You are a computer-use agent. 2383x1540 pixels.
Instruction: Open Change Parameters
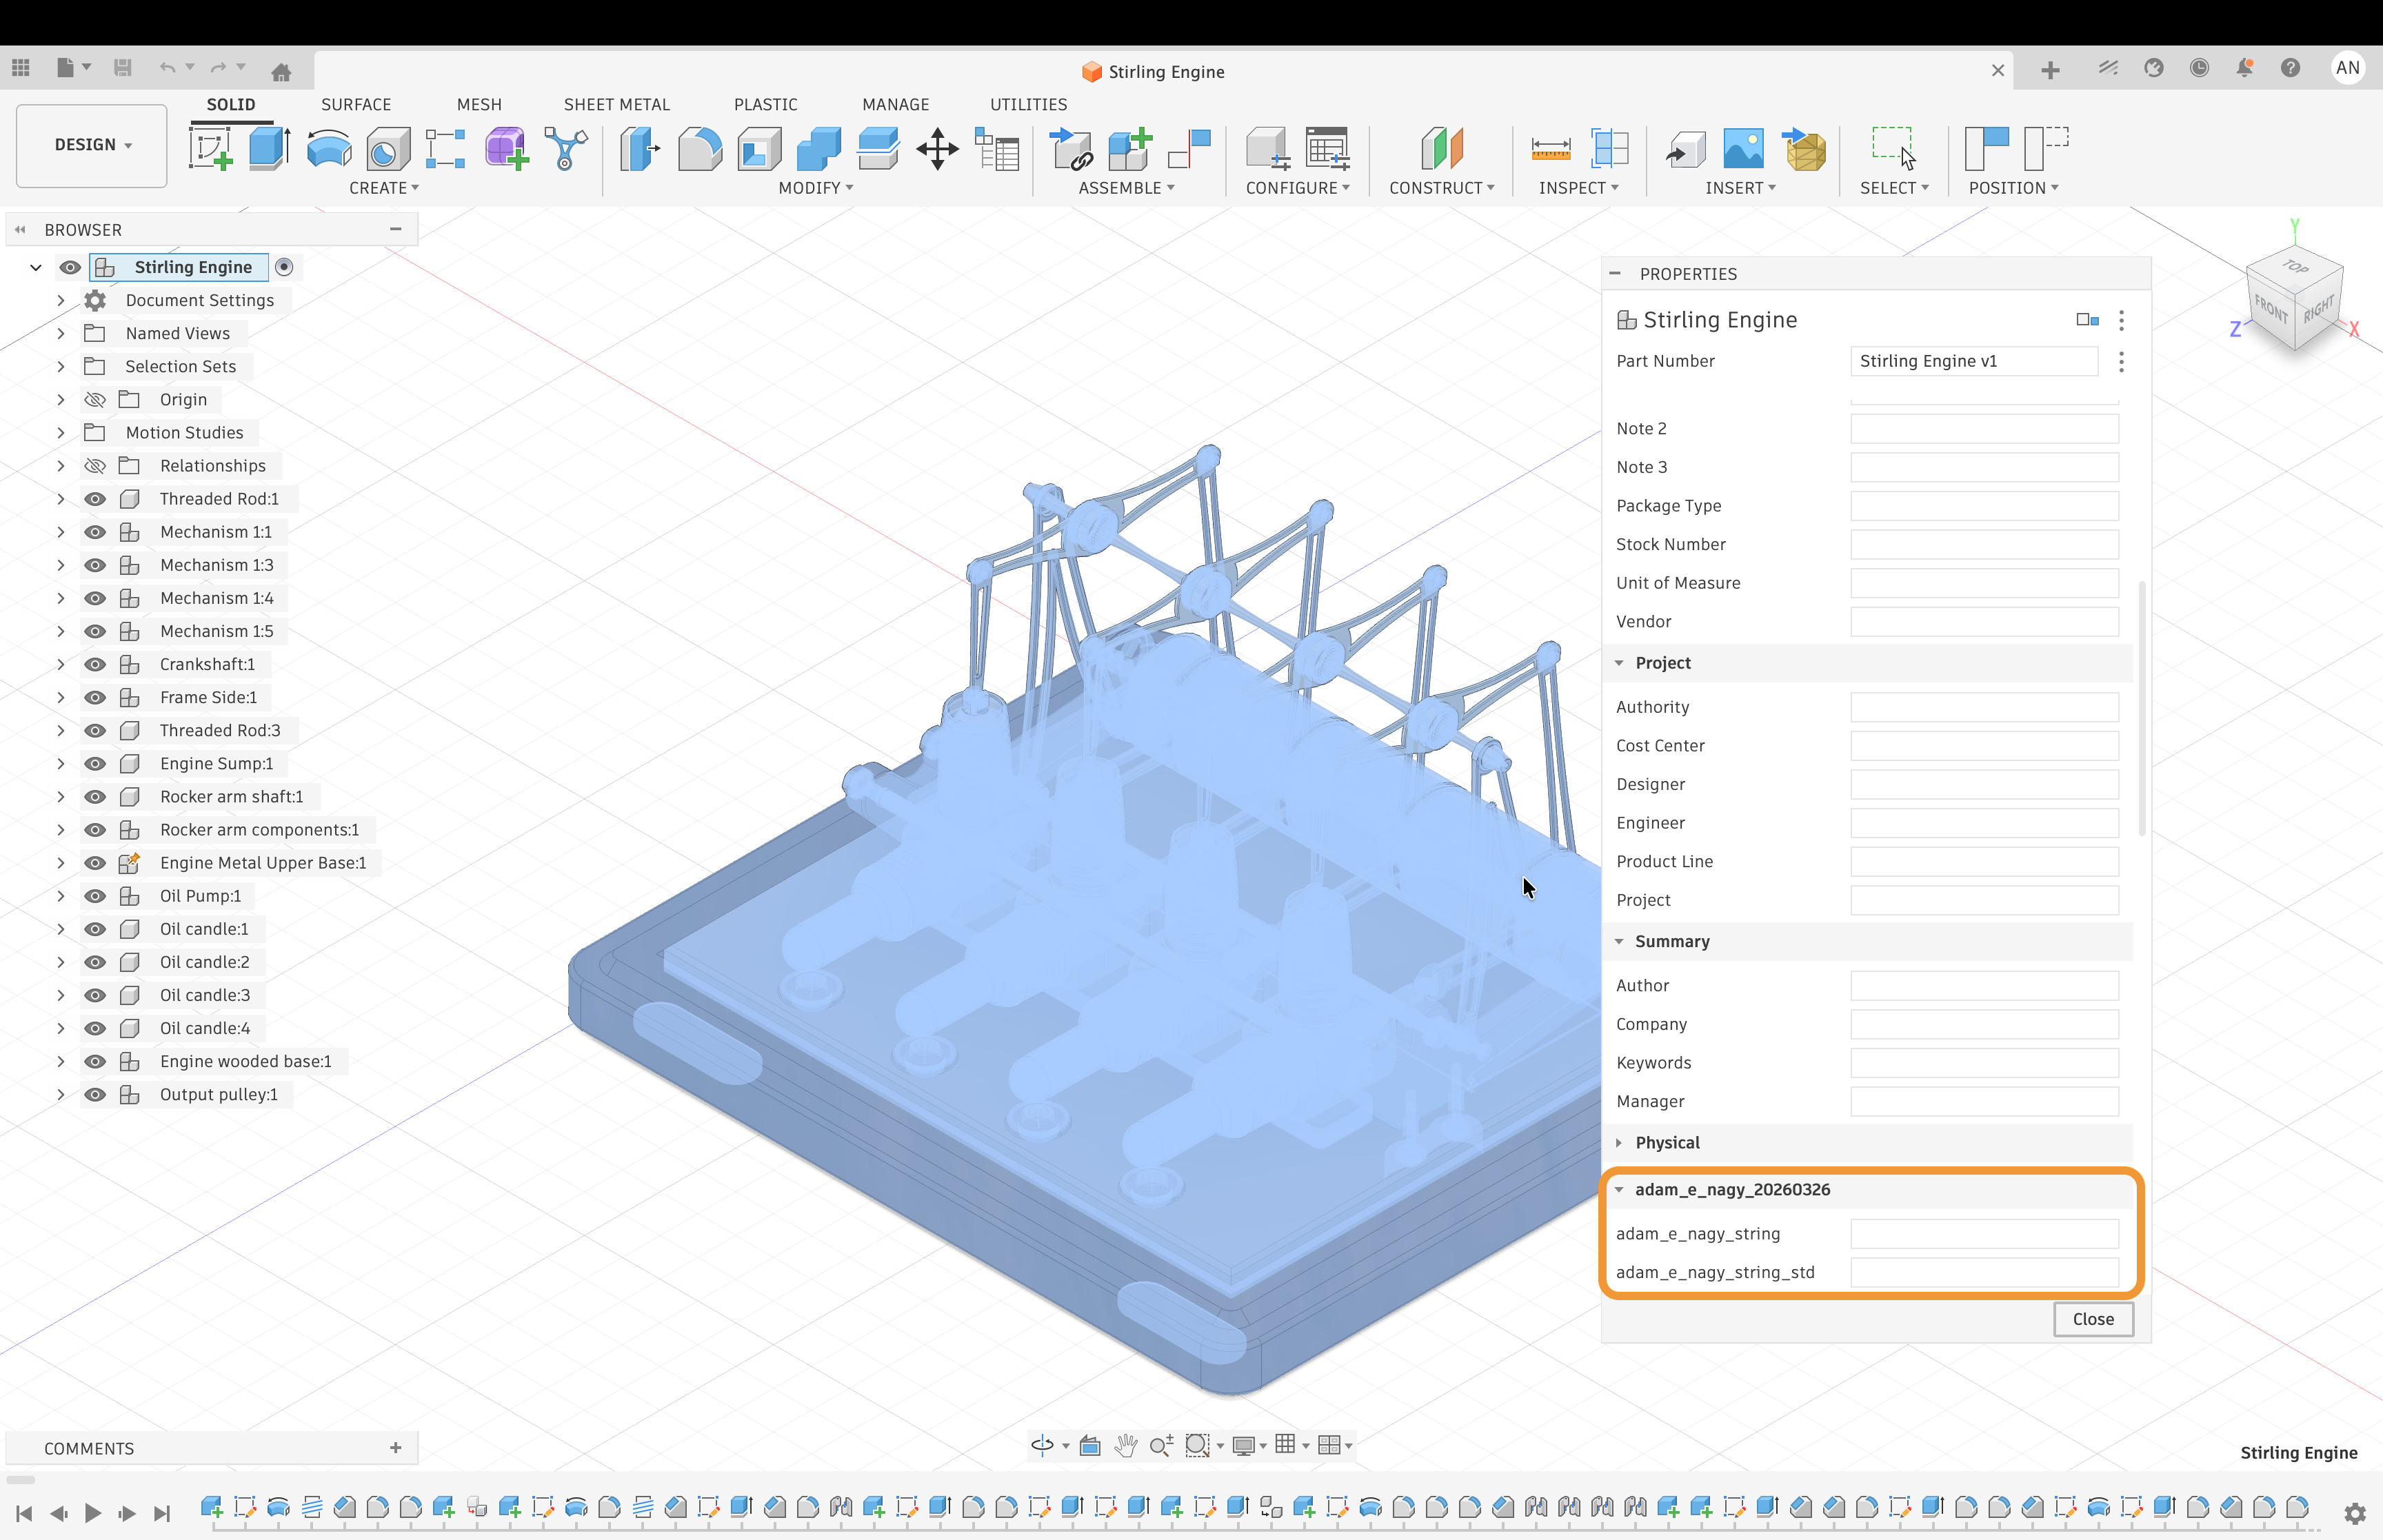click(x=997, y=148)
